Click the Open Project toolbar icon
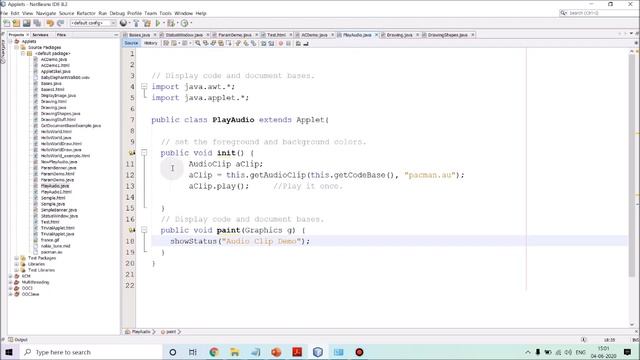640x360 pixels. [27, 23]
